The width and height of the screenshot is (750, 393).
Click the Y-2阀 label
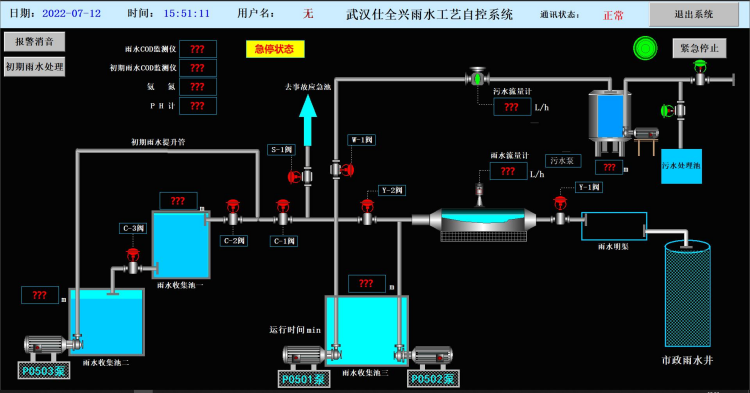392,190
